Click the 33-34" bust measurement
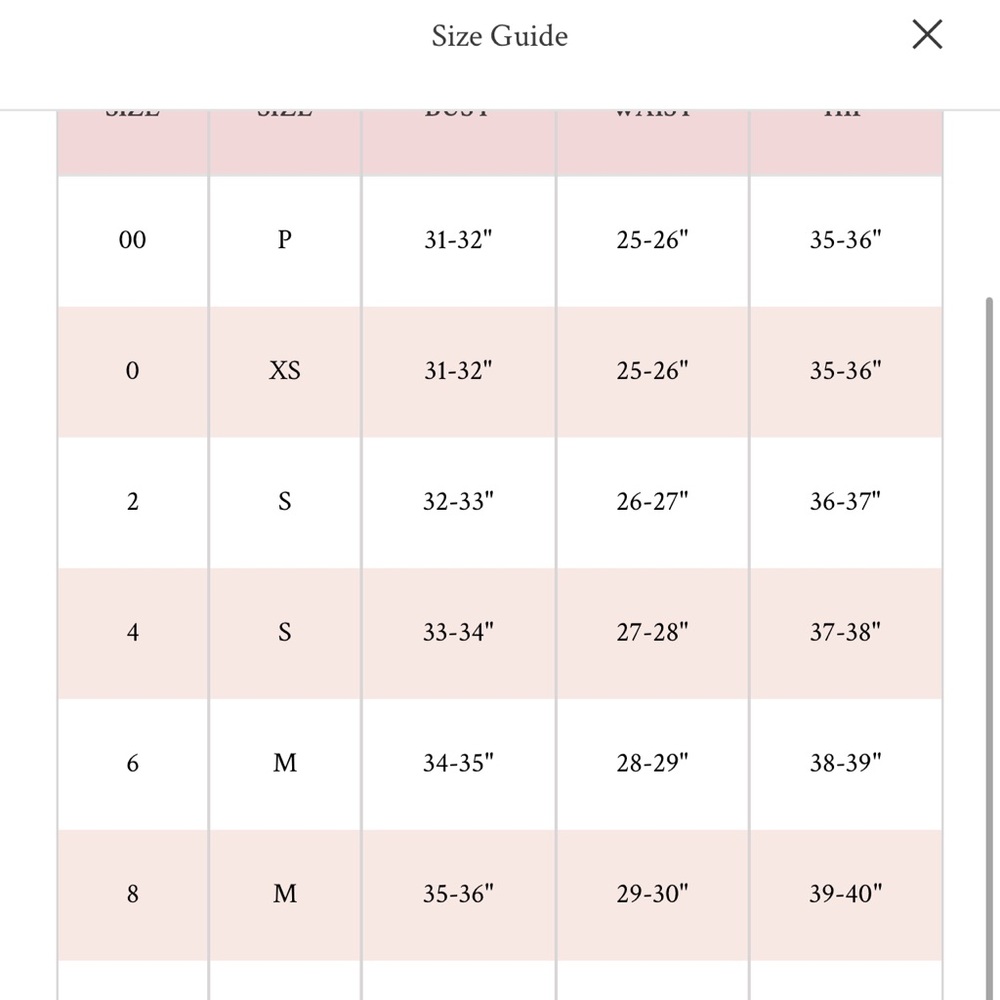 pyautogui.click(x=458, y=633)
